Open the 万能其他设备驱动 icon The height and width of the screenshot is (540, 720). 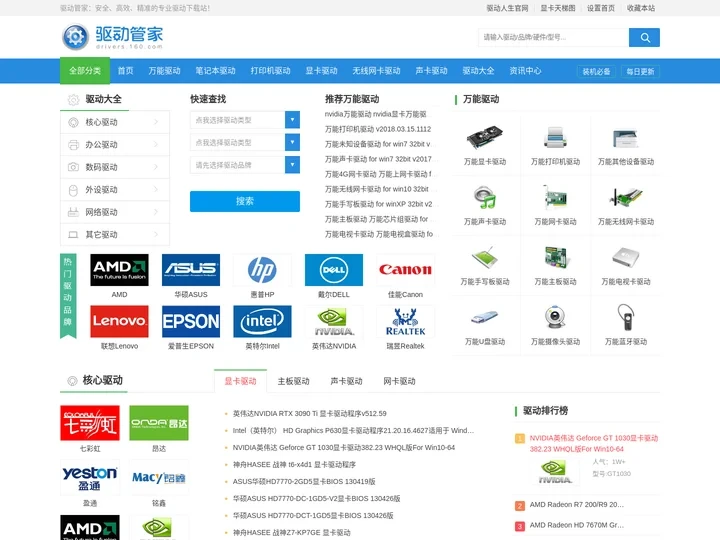point(625,137)
